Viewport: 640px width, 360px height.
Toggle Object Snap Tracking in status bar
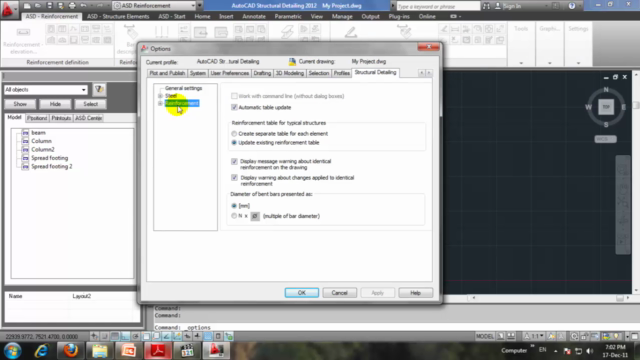pyautogui.click(x=167, y=336)
